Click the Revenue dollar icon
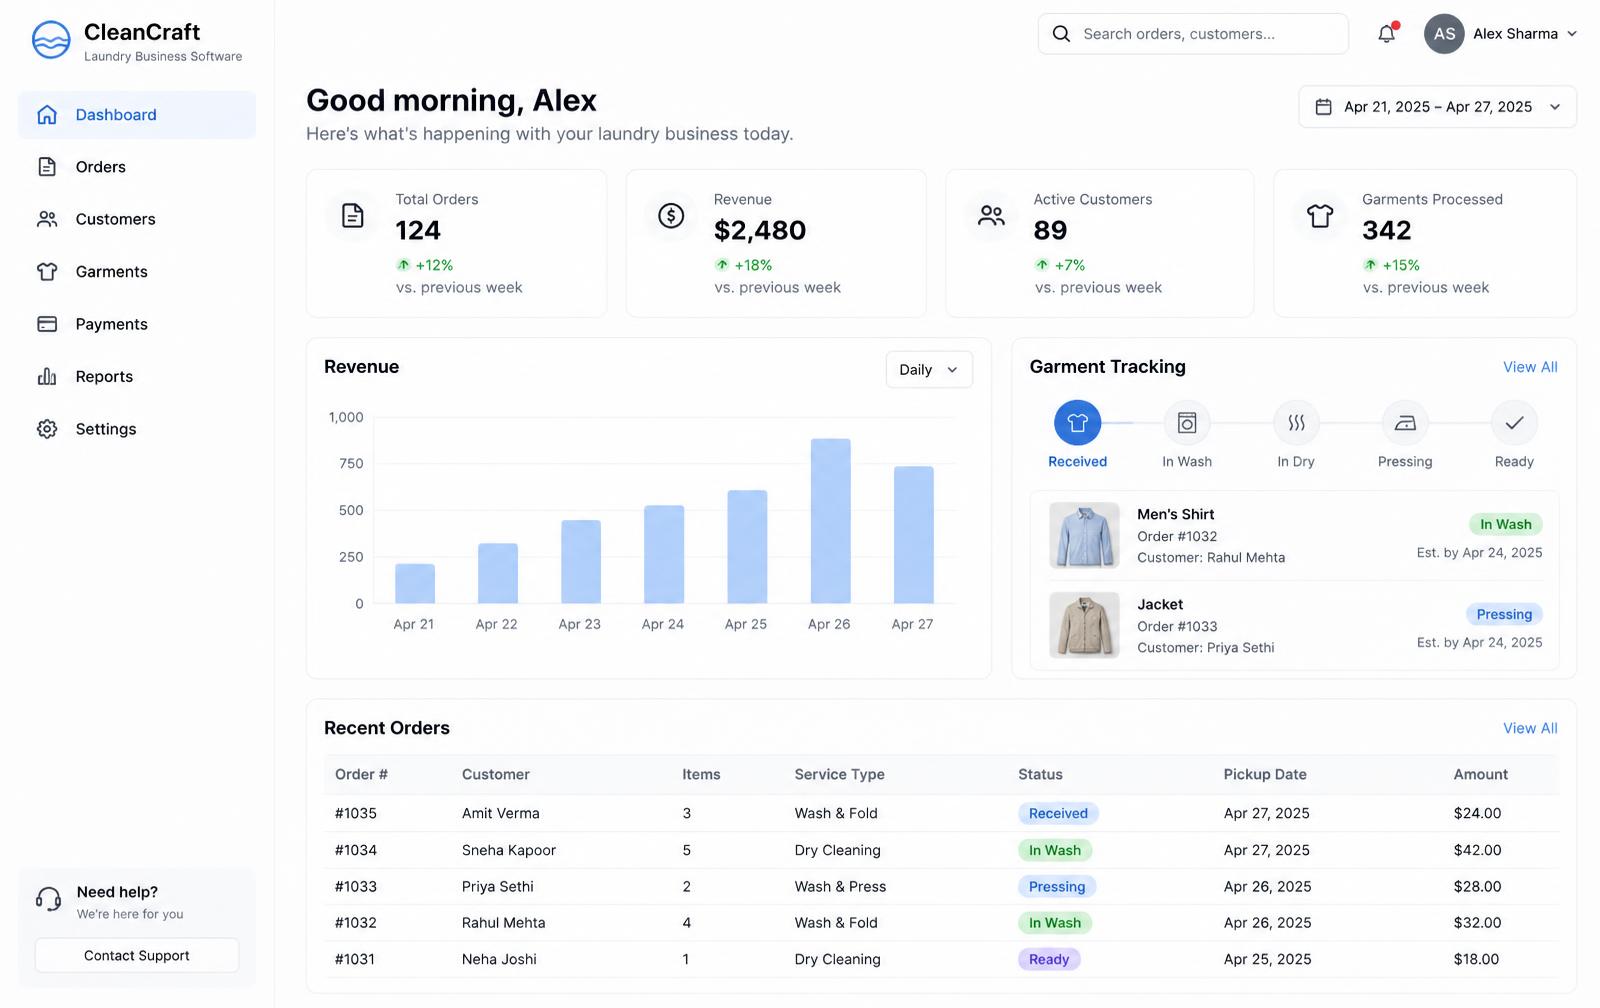The image size is (1600, 1008). click(x=671, y=215)
